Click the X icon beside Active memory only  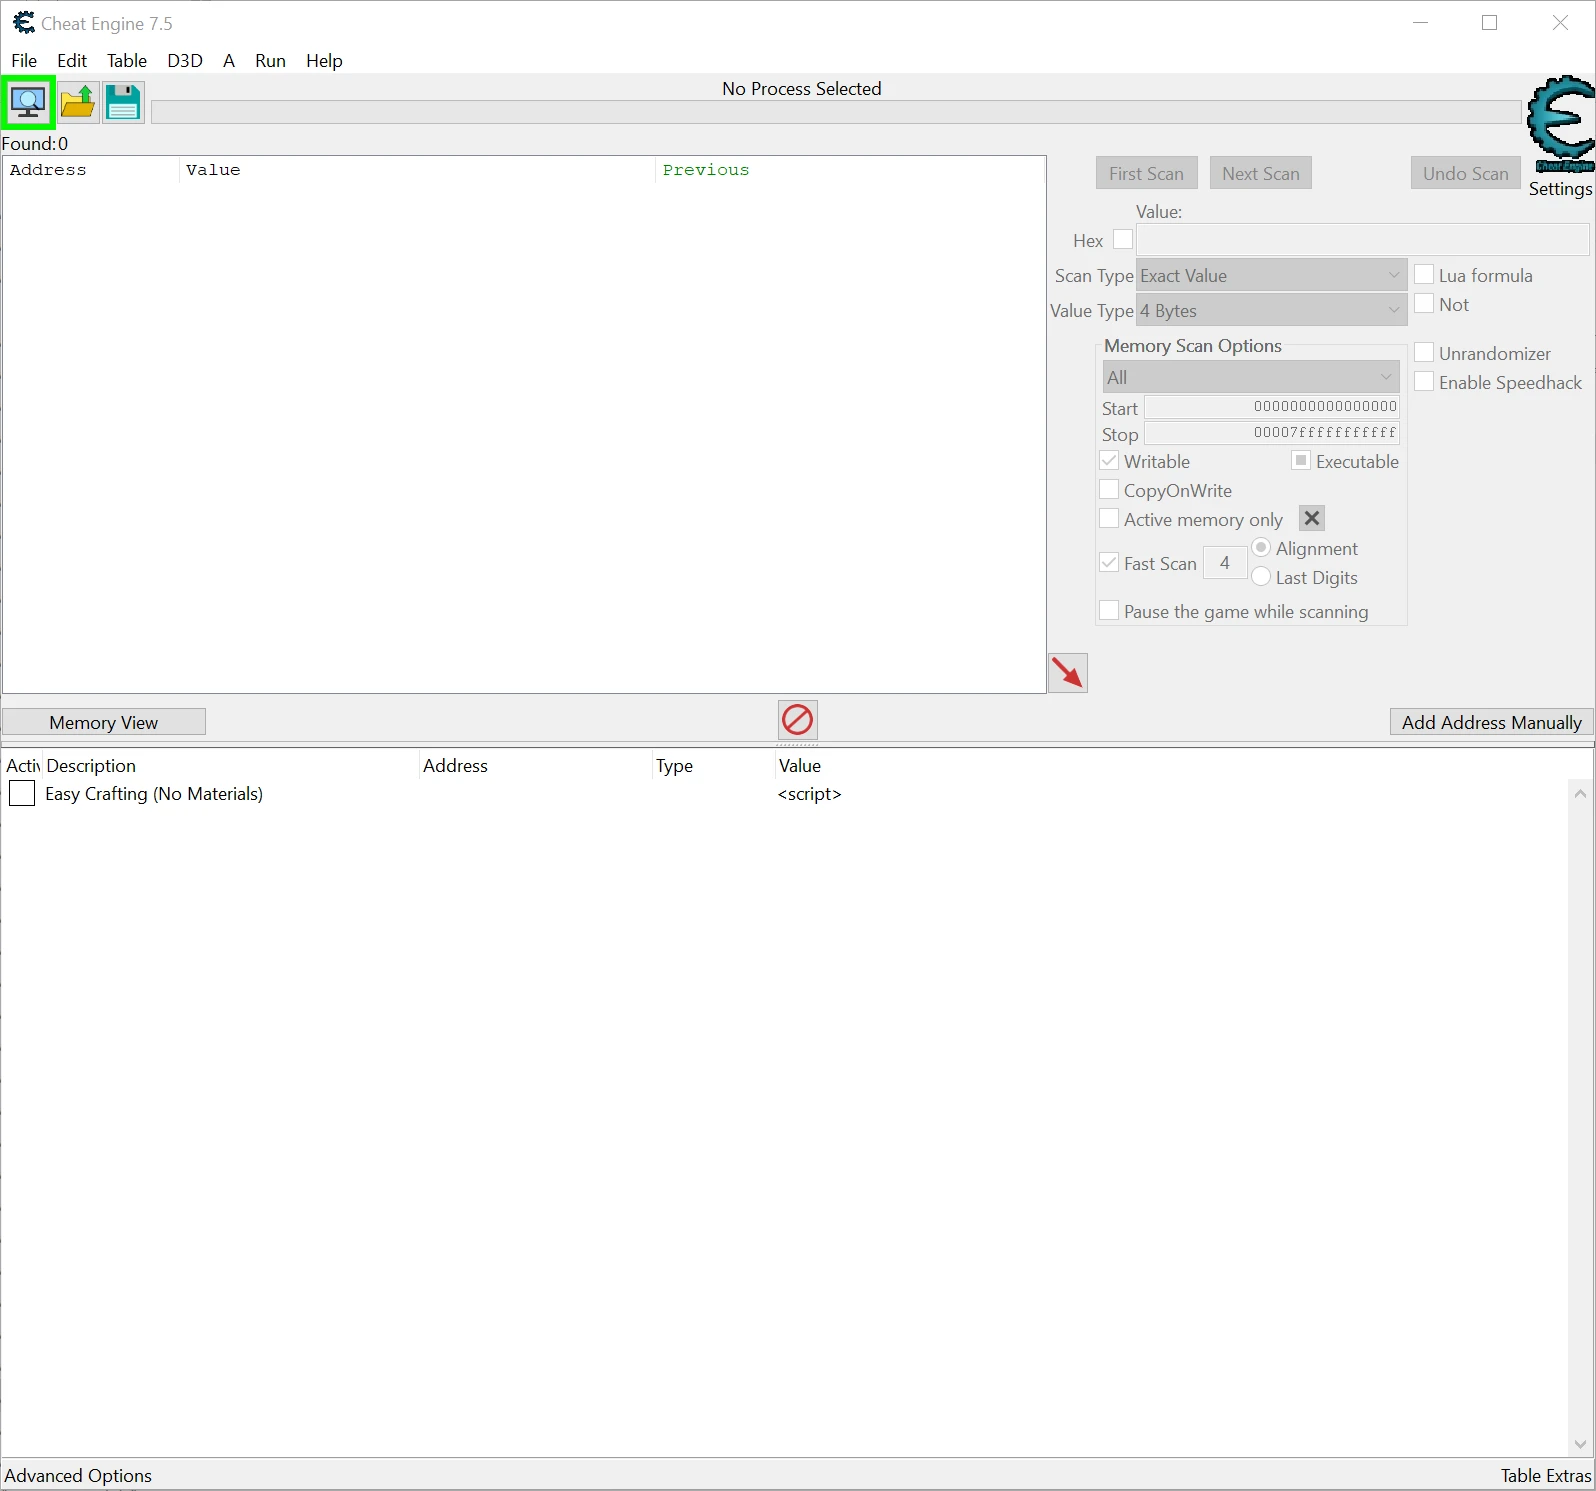point(1312,518)
